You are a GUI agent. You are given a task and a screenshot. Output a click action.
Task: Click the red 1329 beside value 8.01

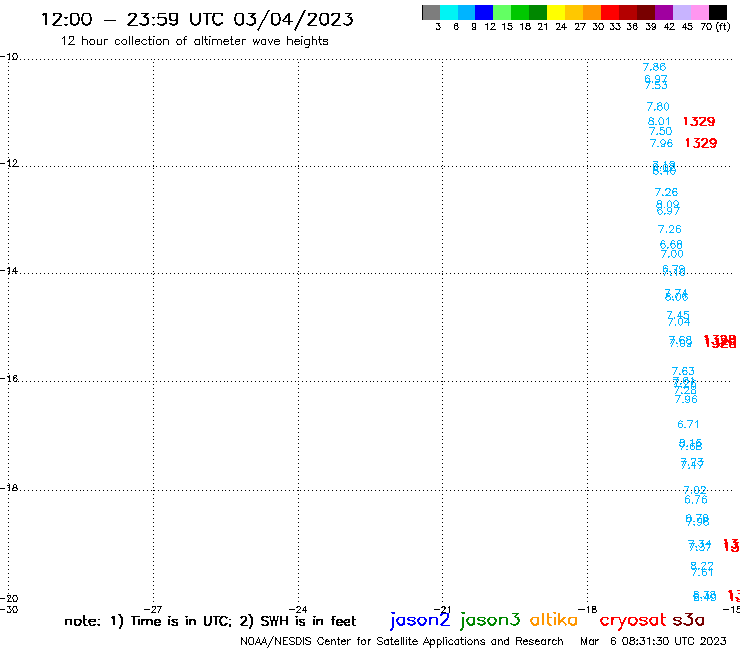coord(699,122)
